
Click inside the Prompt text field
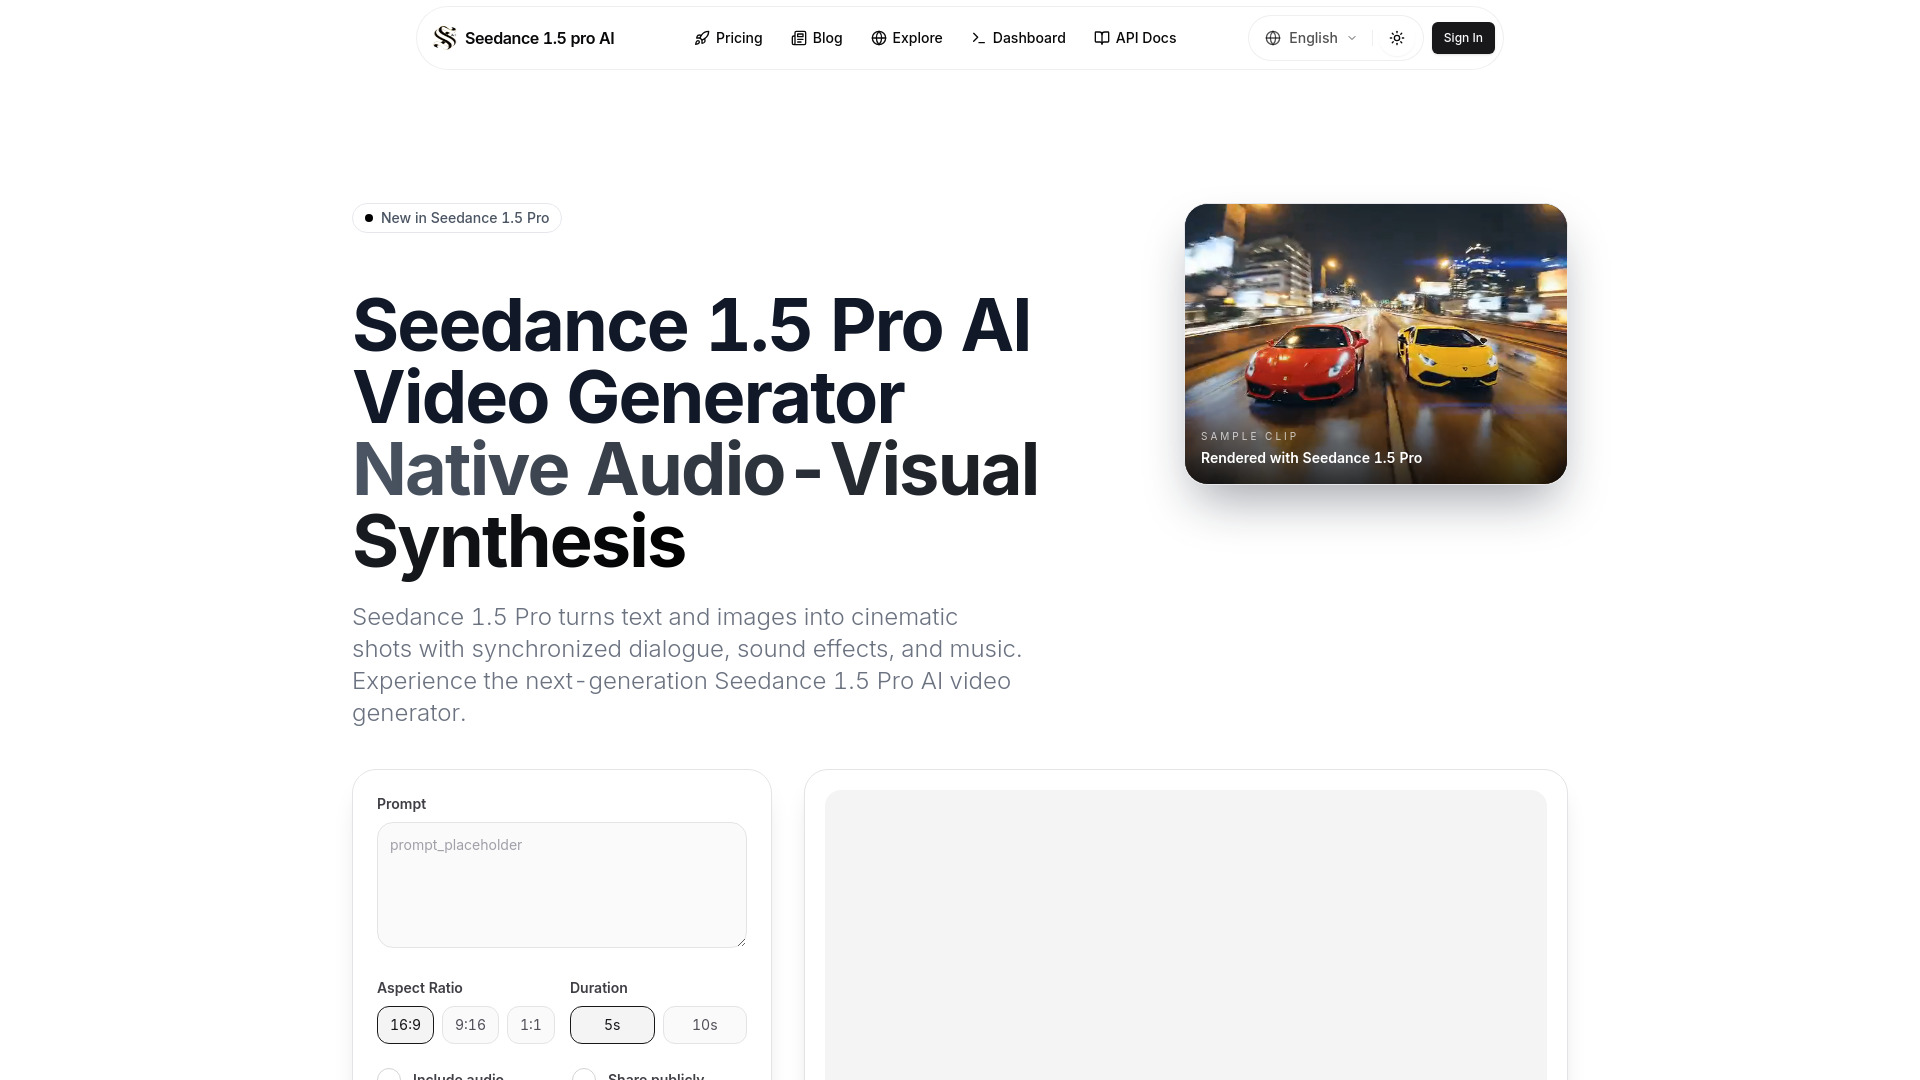click(561, 884)
